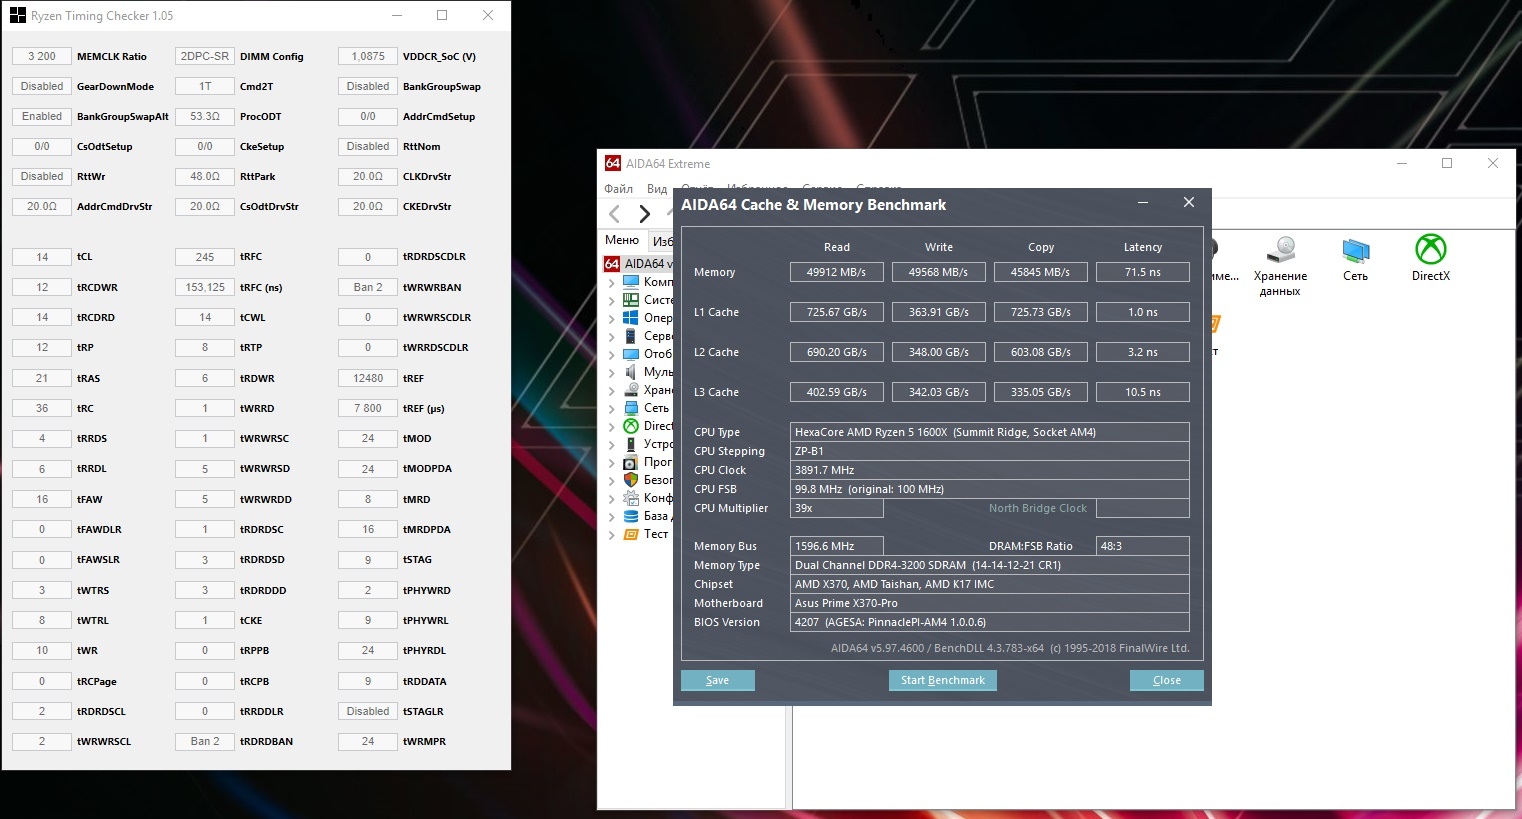This screenshot has width=1522, height=819.
Task: Click the Безопасность shield icon in the tree
Action: point(631,480)
